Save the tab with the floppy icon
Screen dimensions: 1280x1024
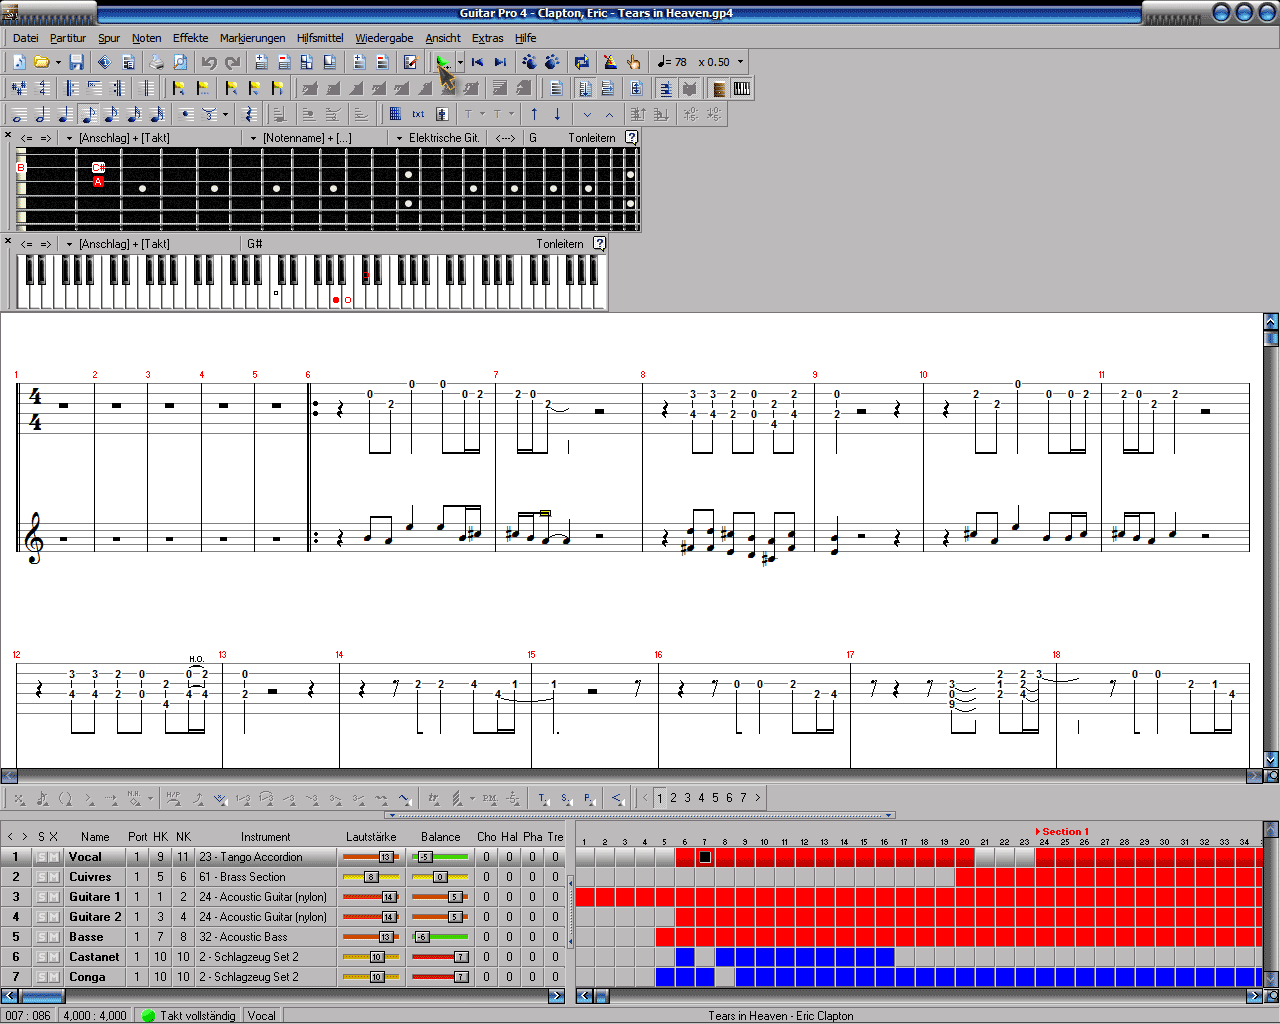[x=76, y=62]
